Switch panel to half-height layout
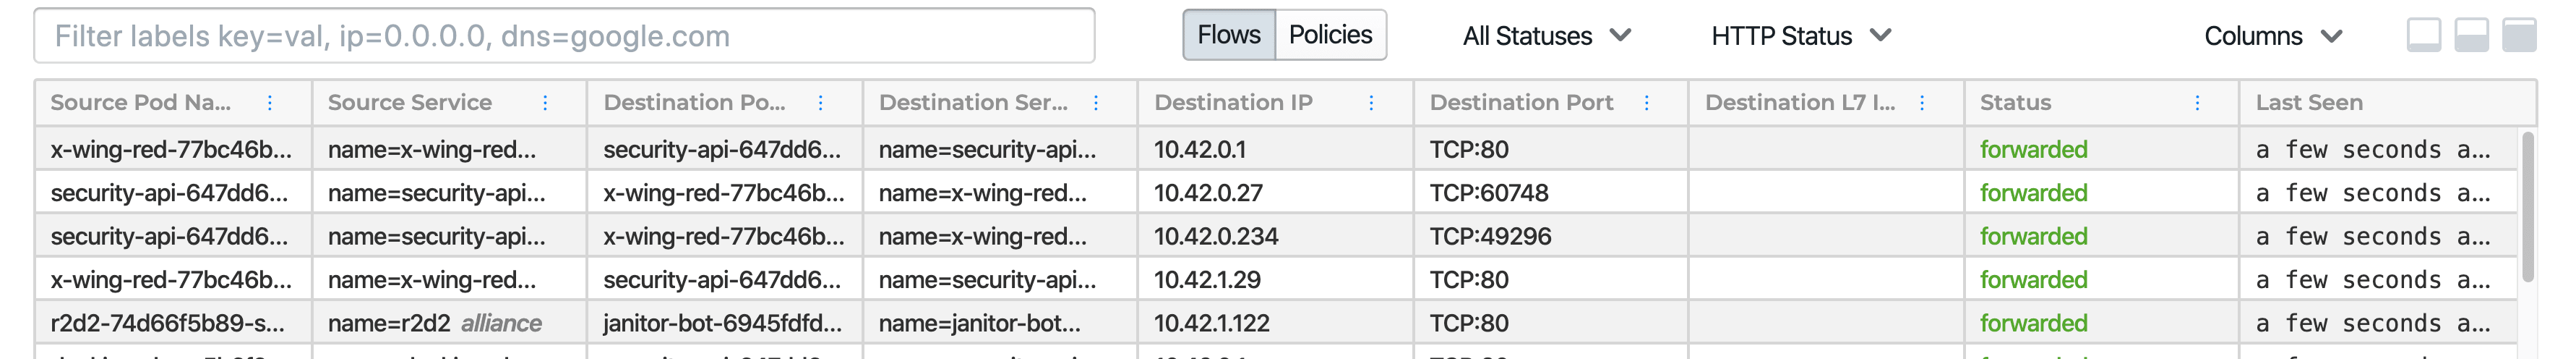Image resolution: width=2576 pixels, height=359 pixels. click(x=2472, y=35)
